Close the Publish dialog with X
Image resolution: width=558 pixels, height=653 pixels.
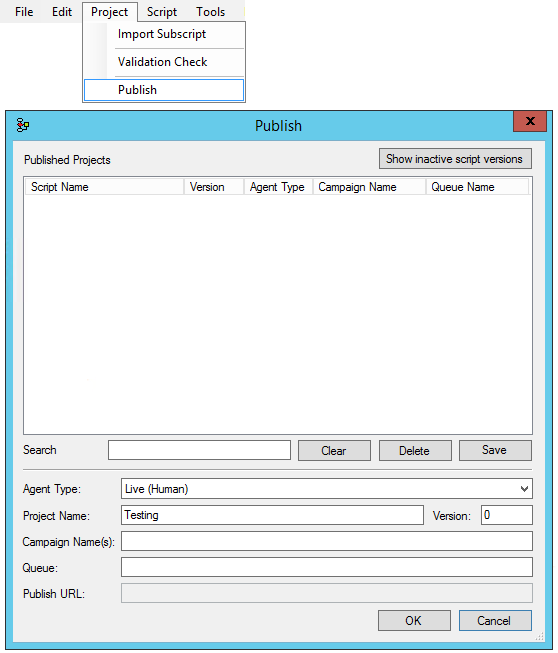pyautogui.click(x=530, y=121)
